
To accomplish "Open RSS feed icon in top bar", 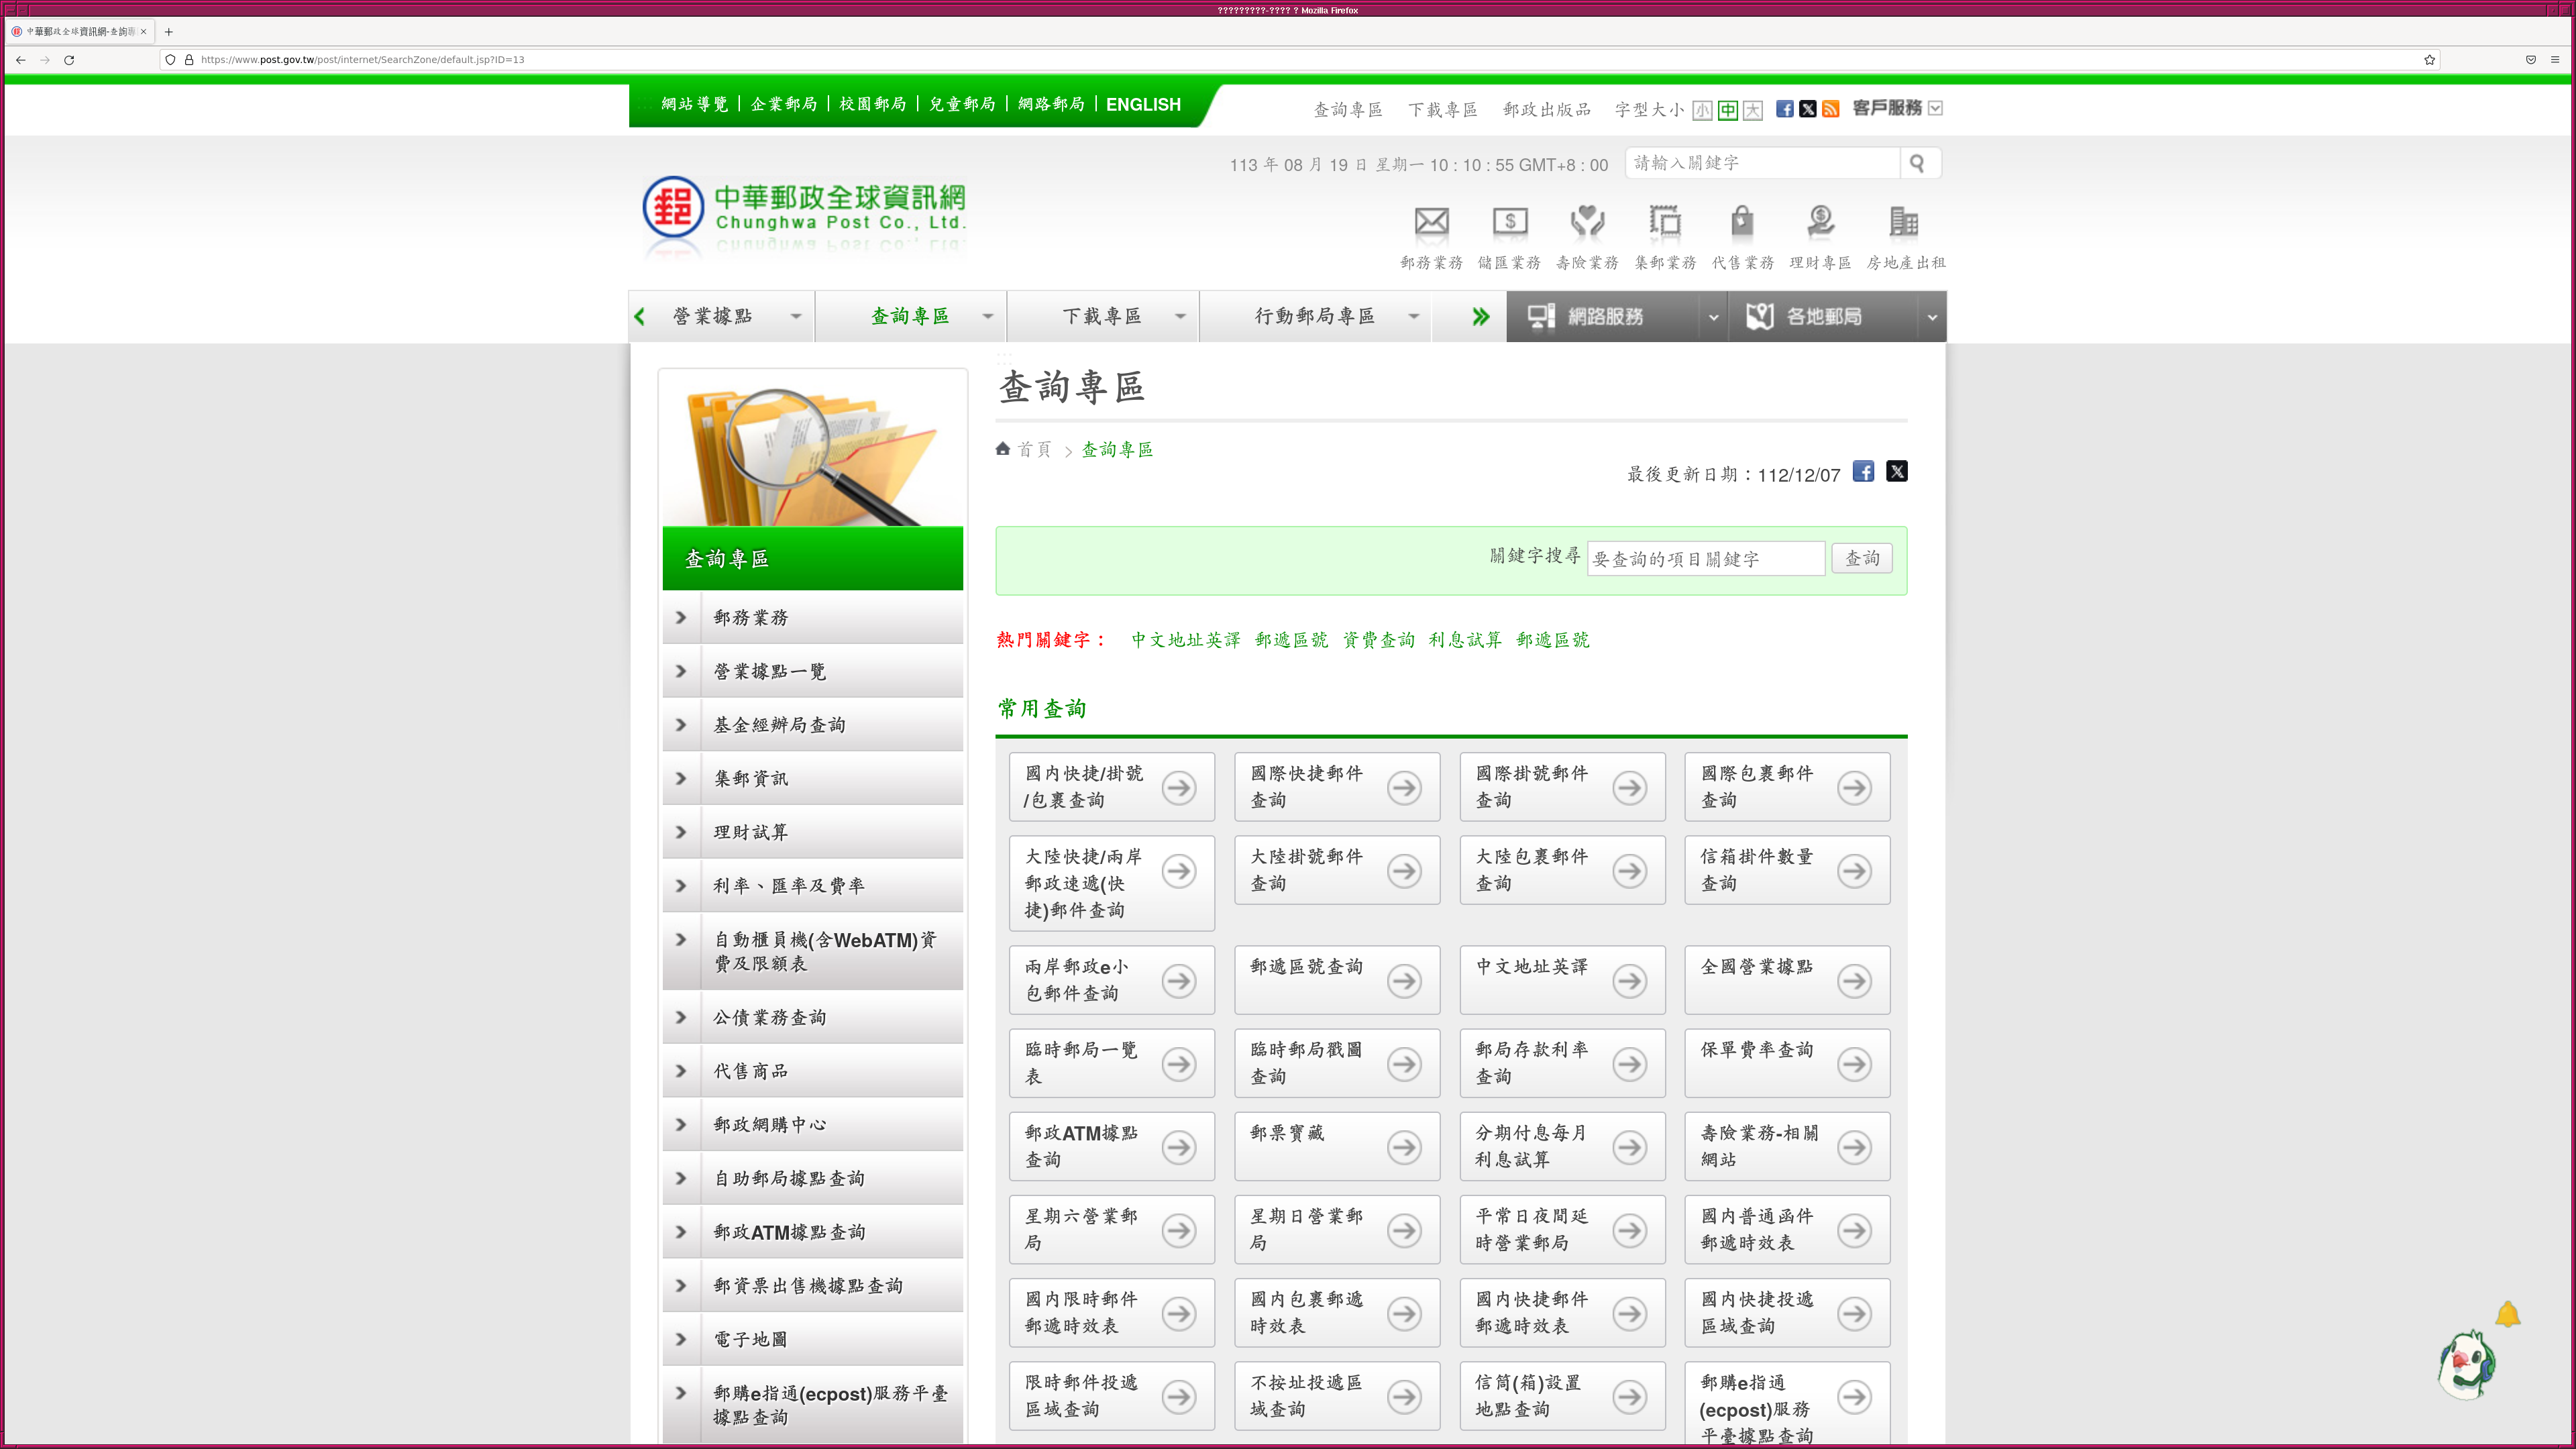I will point(1831,109).
